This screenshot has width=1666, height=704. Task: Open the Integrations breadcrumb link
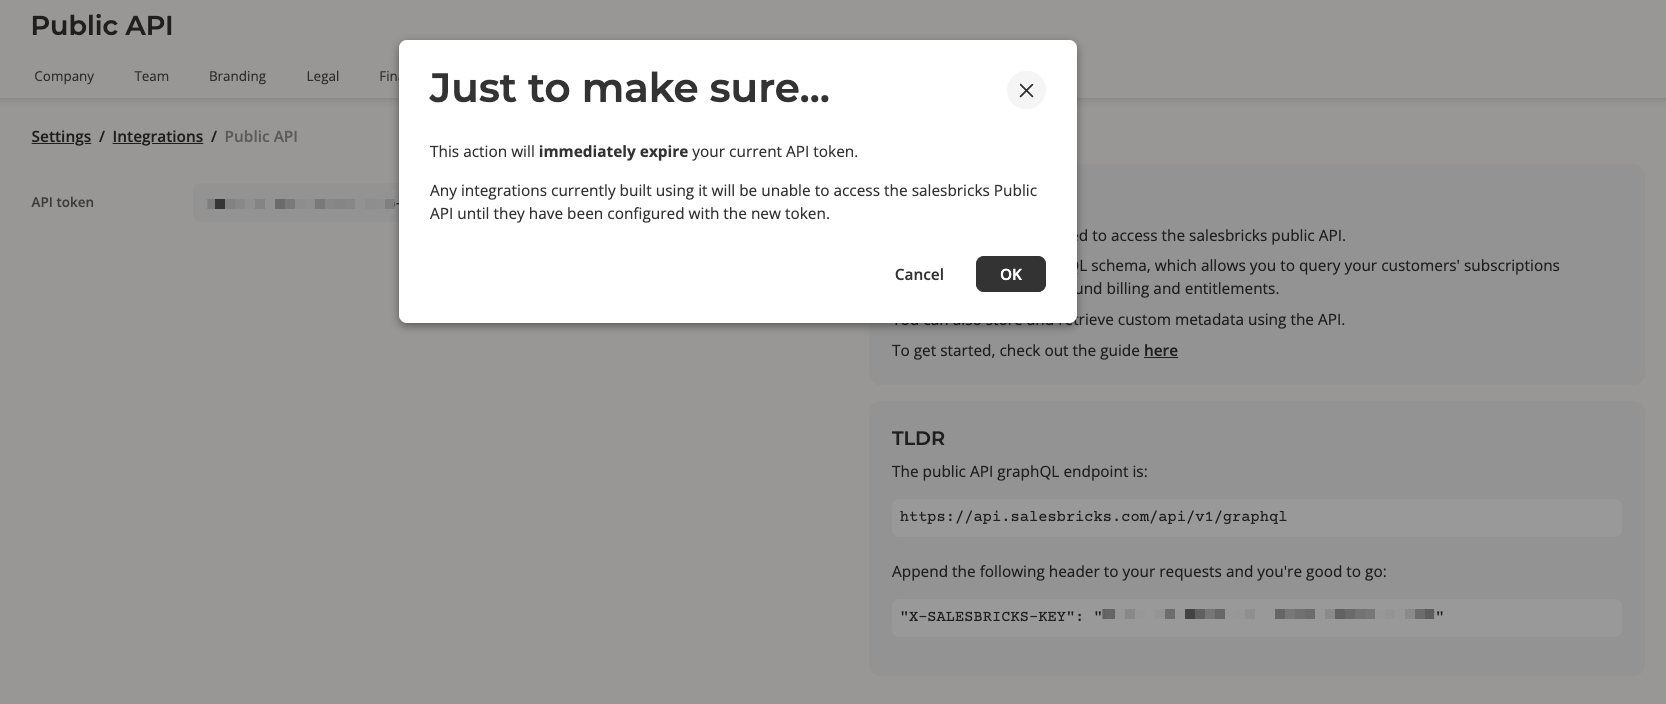tap(158, 136)
